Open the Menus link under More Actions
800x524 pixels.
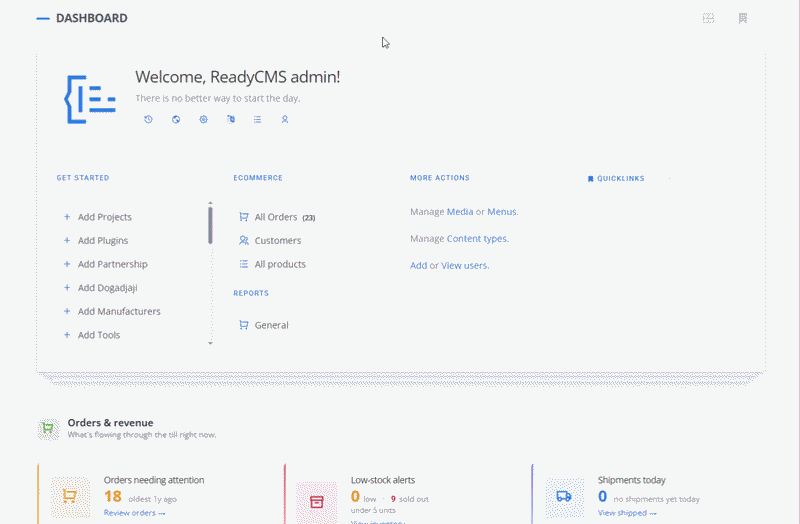[502, 212]
